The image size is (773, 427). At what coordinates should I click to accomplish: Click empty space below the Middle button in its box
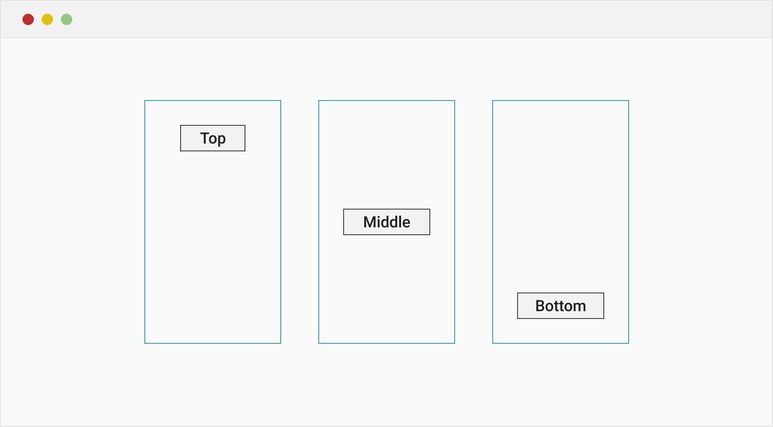click(386, 290)
